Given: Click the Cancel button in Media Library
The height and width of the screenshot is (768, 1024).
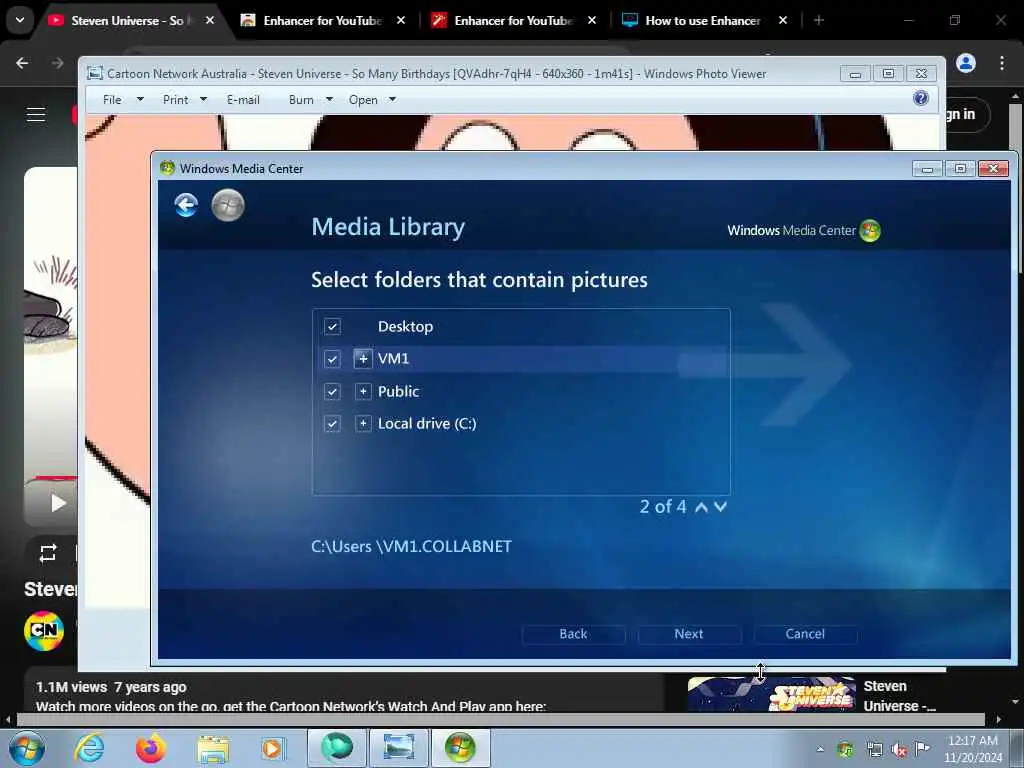Looking at the screenshot, I should [x=805, y=633].
